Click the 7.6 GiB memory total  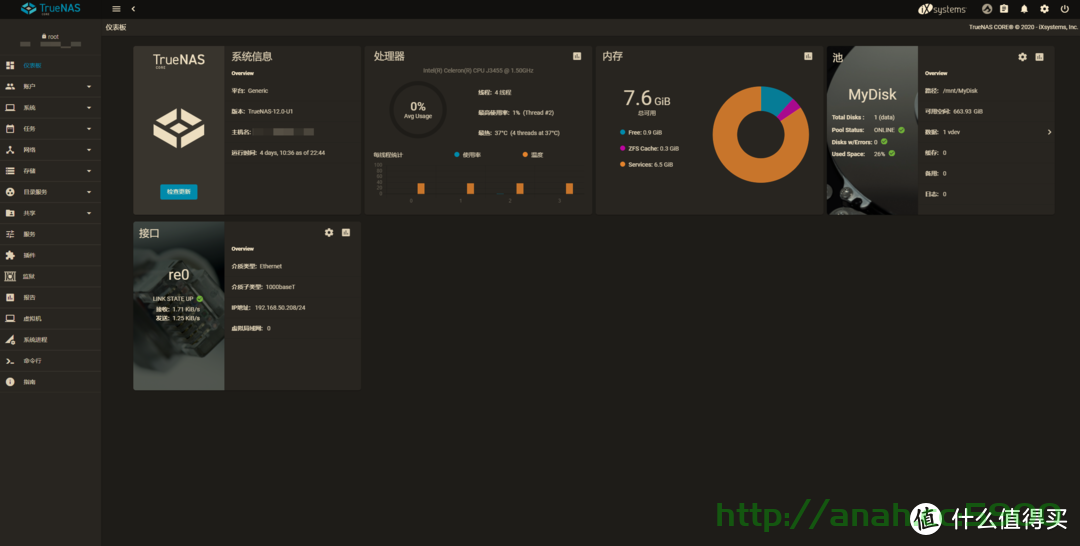click(x=647, y=98)
